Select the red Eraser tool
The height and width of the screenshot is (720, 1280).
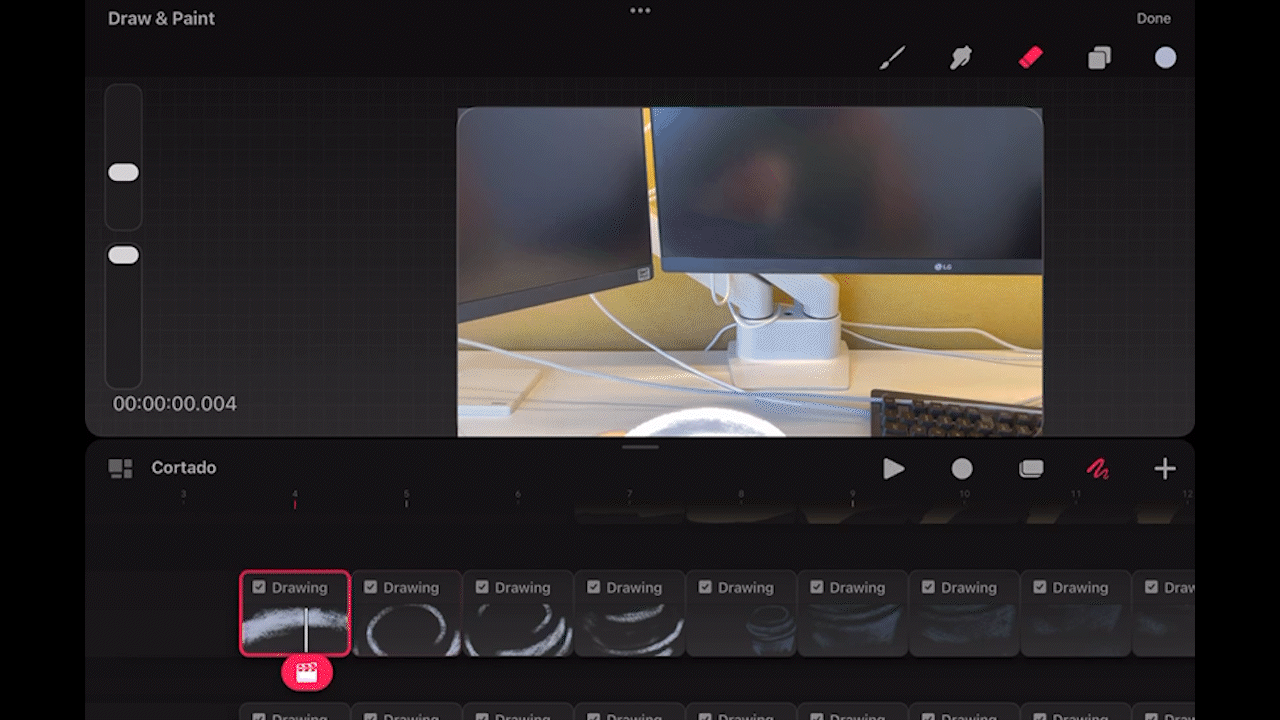[x=1030, y=58]
